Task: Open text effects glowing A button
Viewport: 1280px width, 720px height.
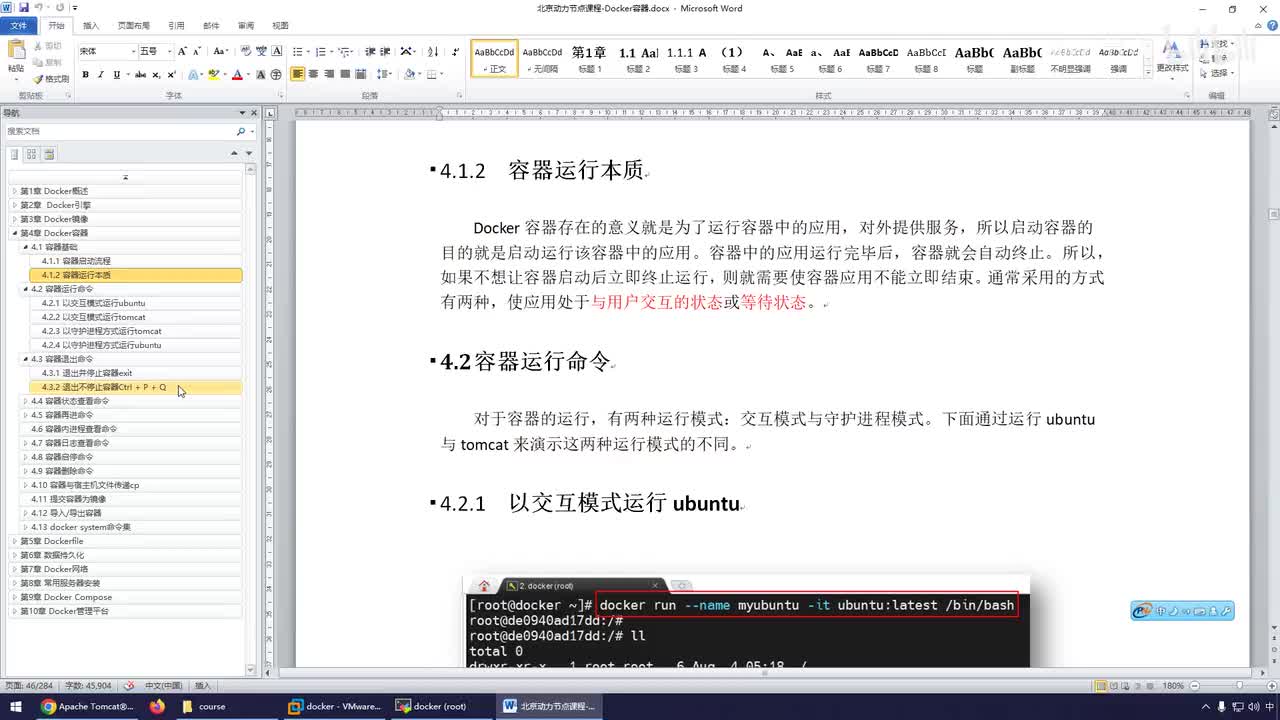Action: pyautogui.click(x=193, y=74)
